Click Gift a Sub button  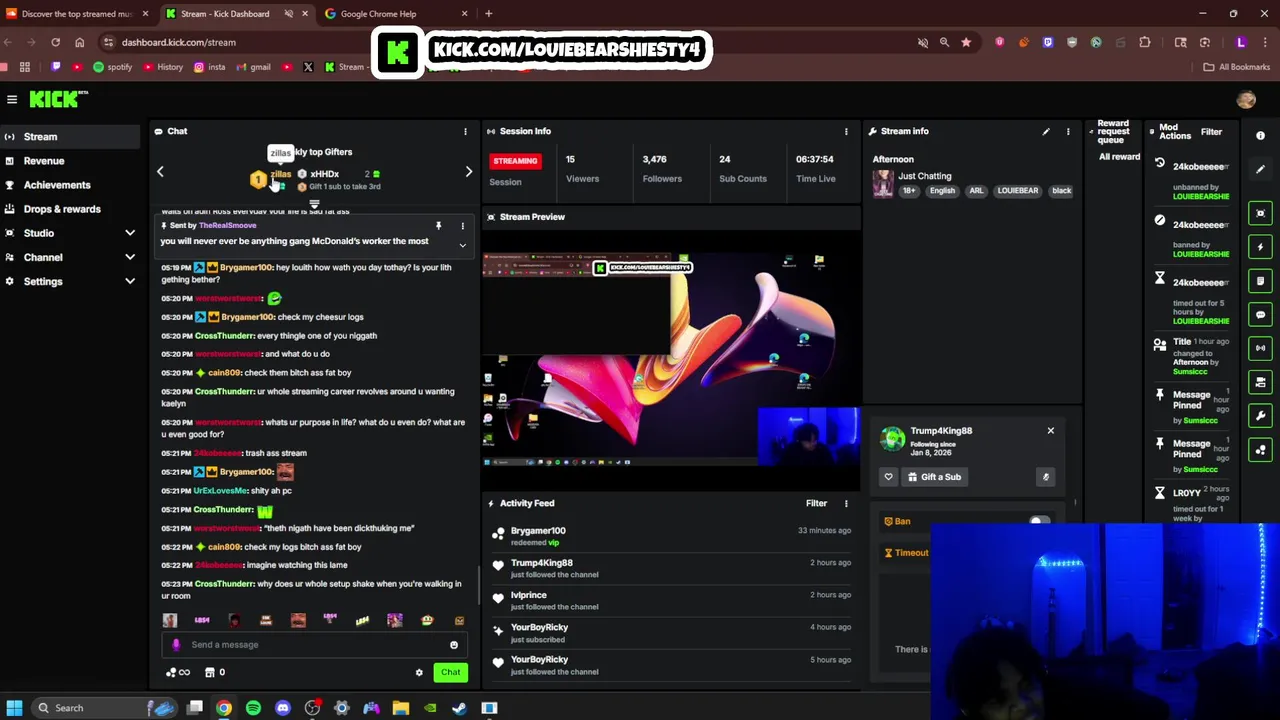934,477
